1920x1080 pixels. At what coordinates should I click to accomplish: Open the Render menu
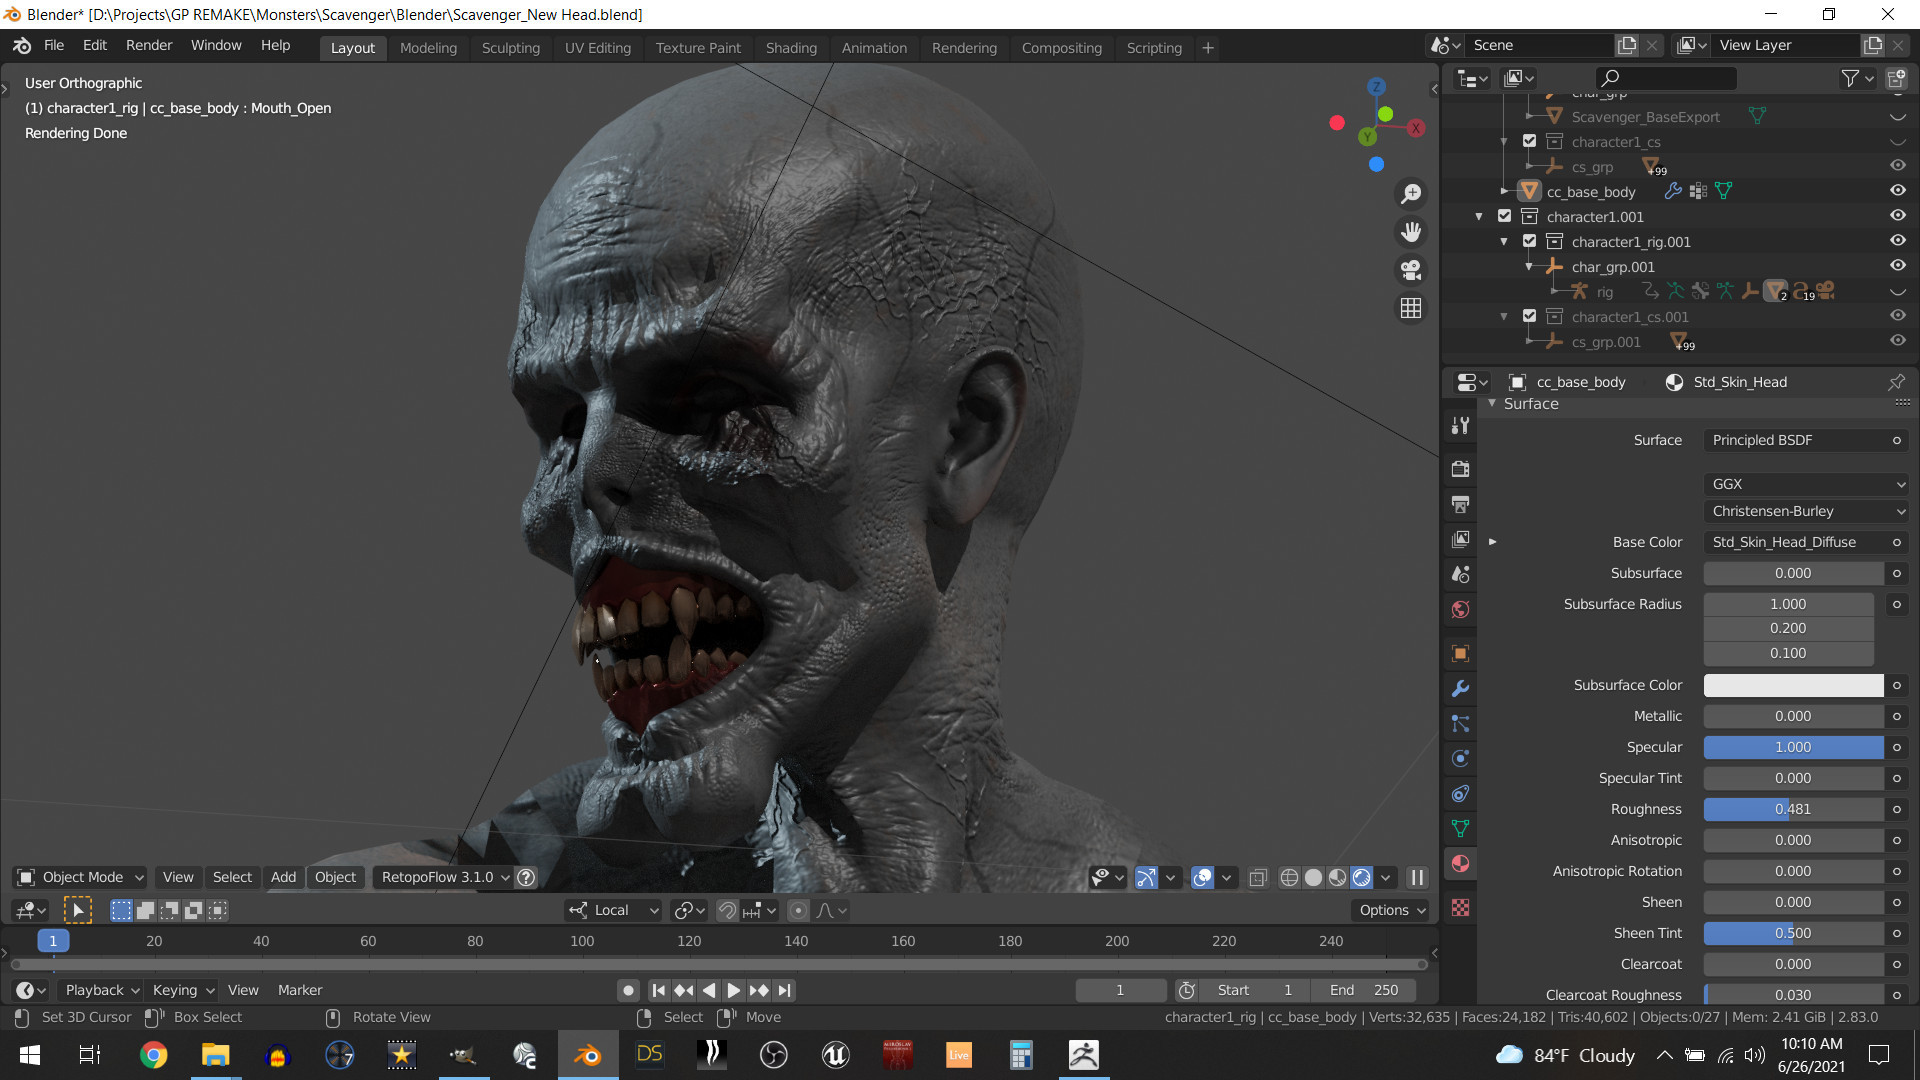pos(148,46)
